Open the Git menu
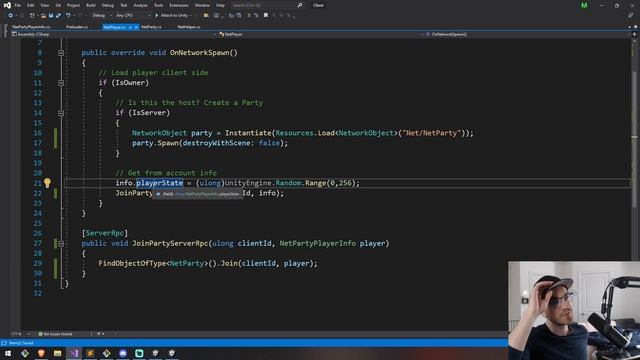 tap(58, 5)
